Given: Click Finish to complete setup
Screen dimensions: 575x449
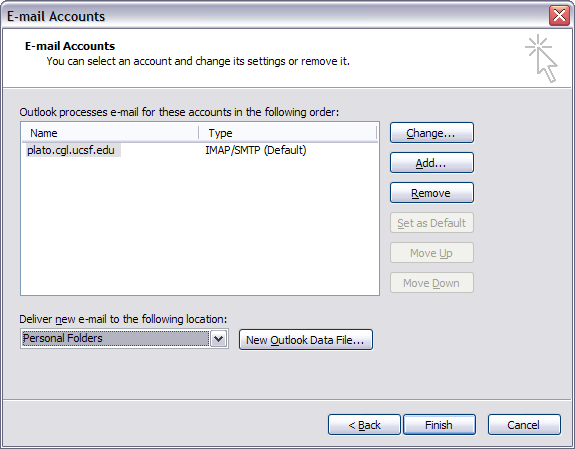Looking at the screenshot, I should [439, 425].
